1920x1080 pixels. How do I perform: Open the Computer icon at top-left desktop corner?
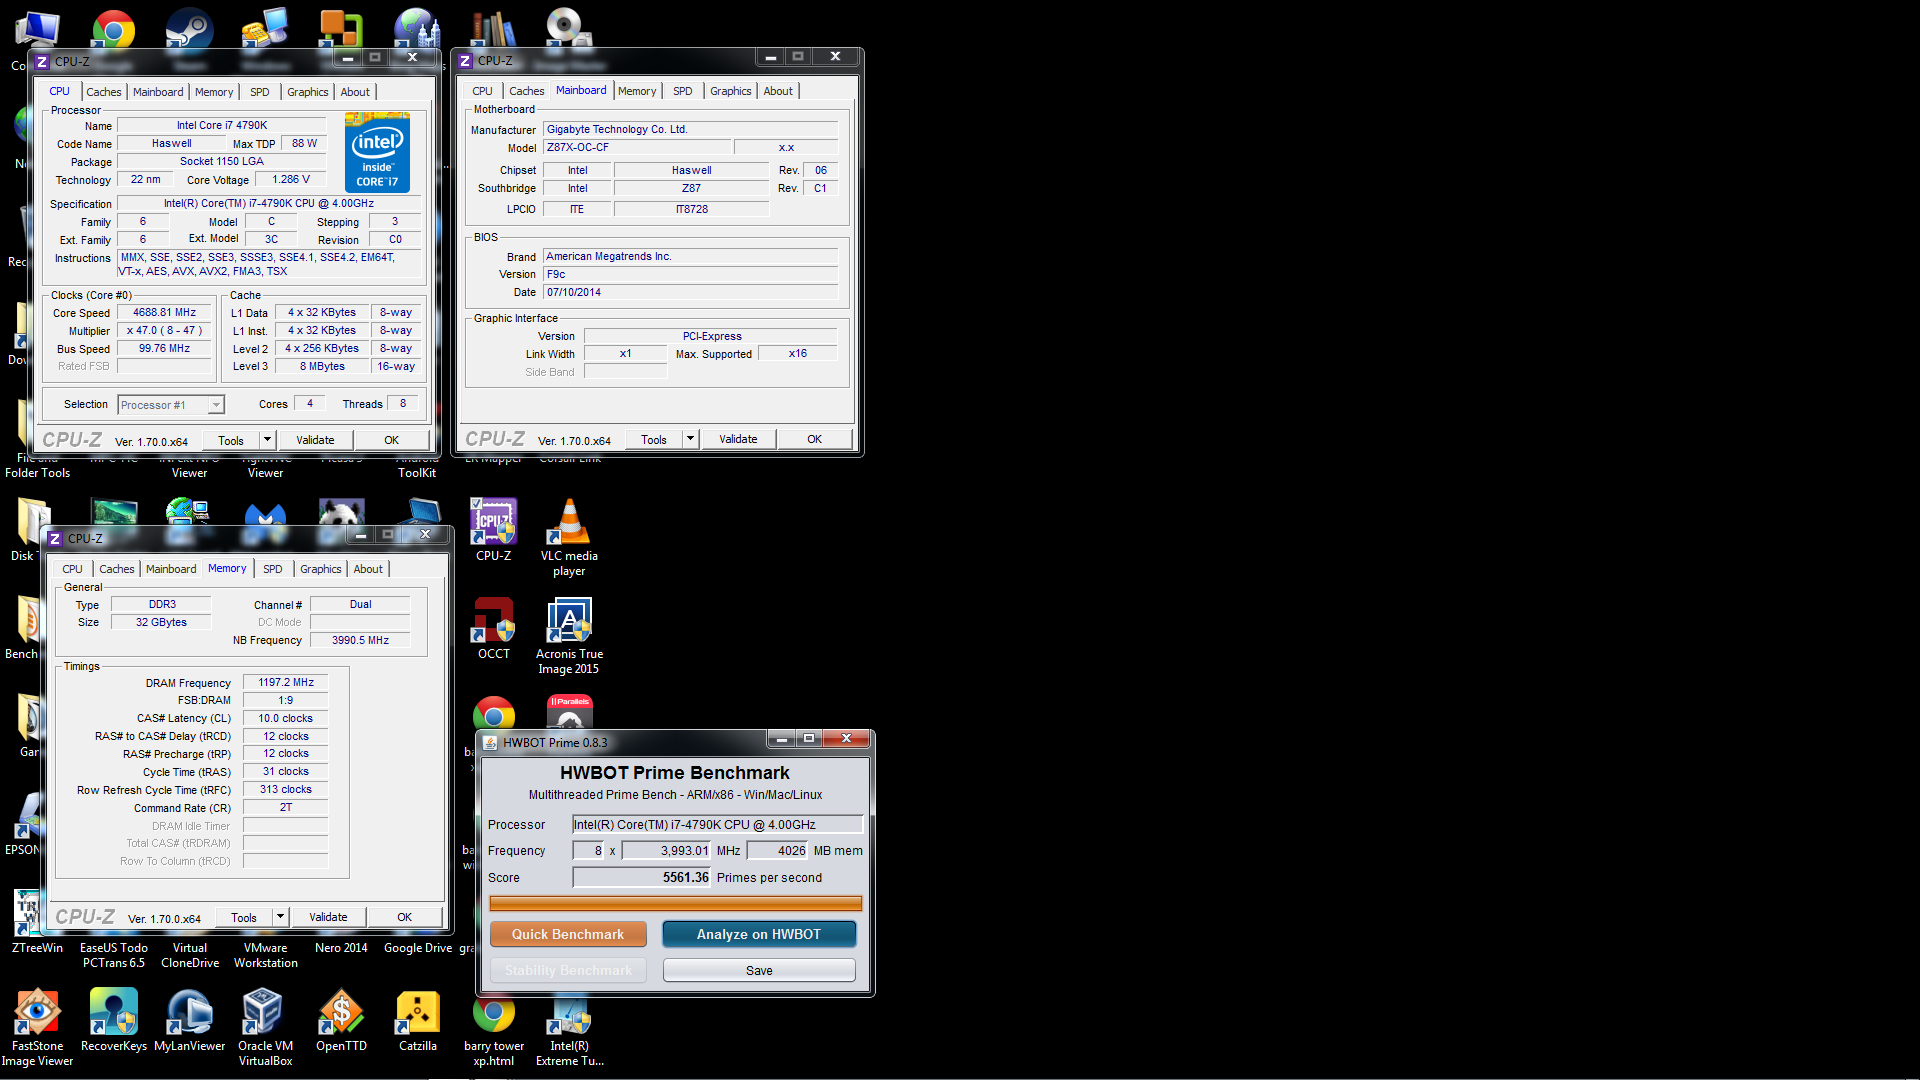(x=37, y=28)
